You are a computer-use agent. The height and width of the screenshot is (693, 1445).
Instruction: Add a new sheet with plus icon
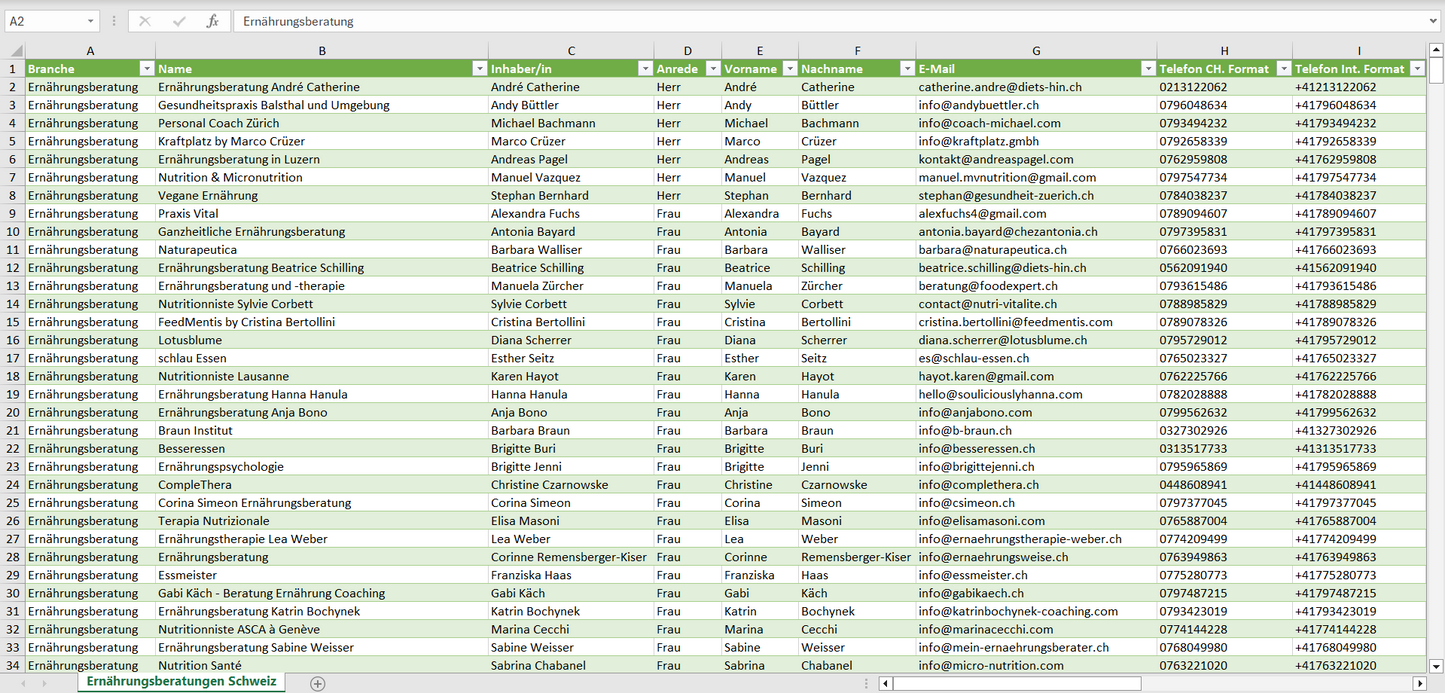pos(318,683)
